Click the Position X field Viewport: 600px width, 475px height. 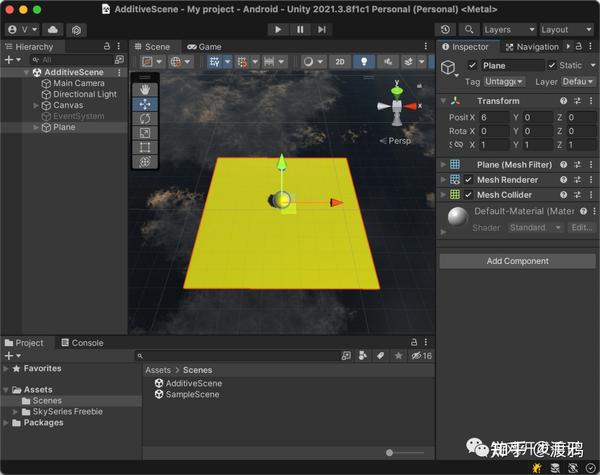click(494, 117)
